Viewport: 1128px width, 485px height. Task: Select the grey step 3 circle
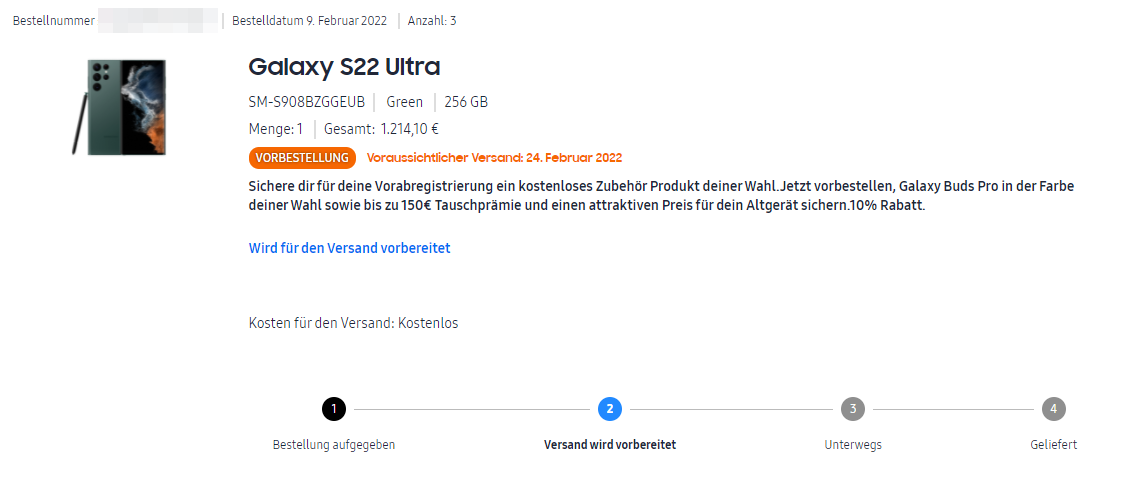(x=852, y=409)
